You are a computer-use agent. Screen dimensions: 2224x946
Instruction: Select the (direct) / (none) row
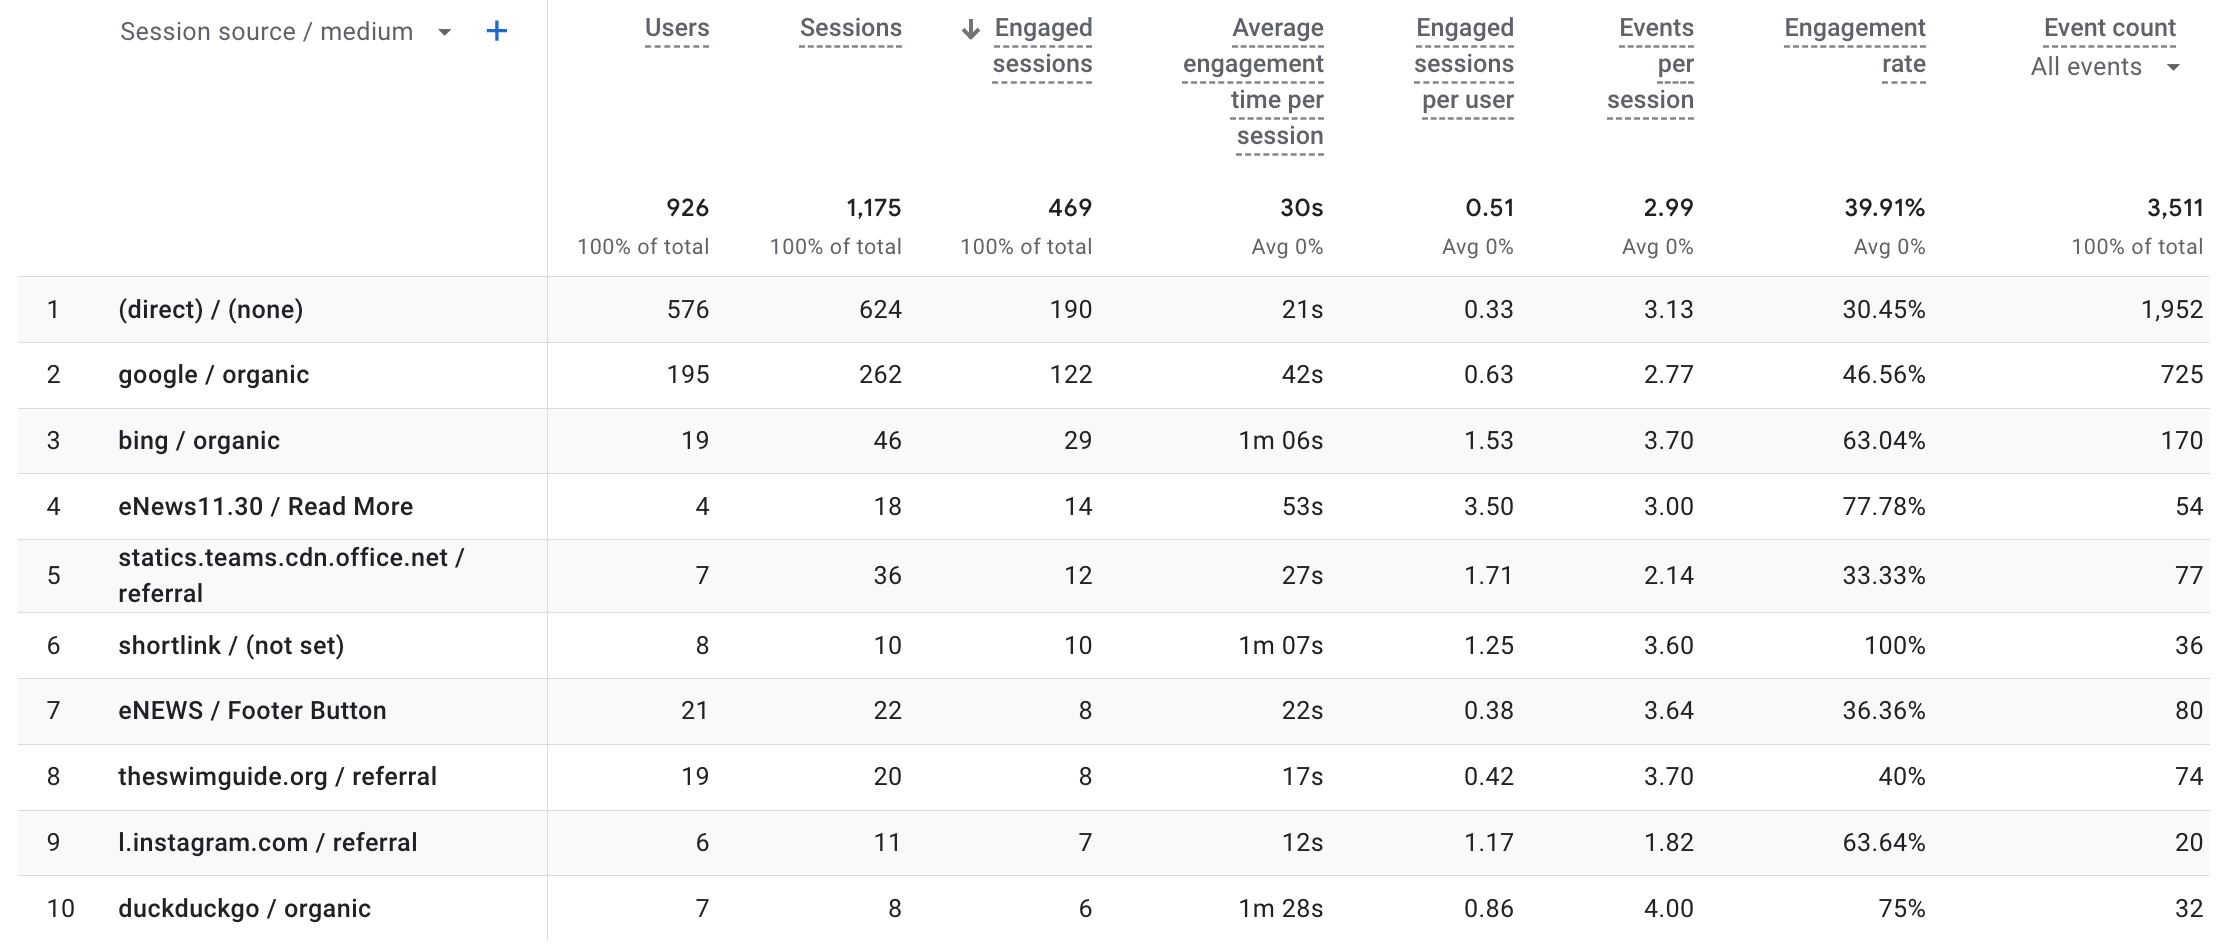210,310
